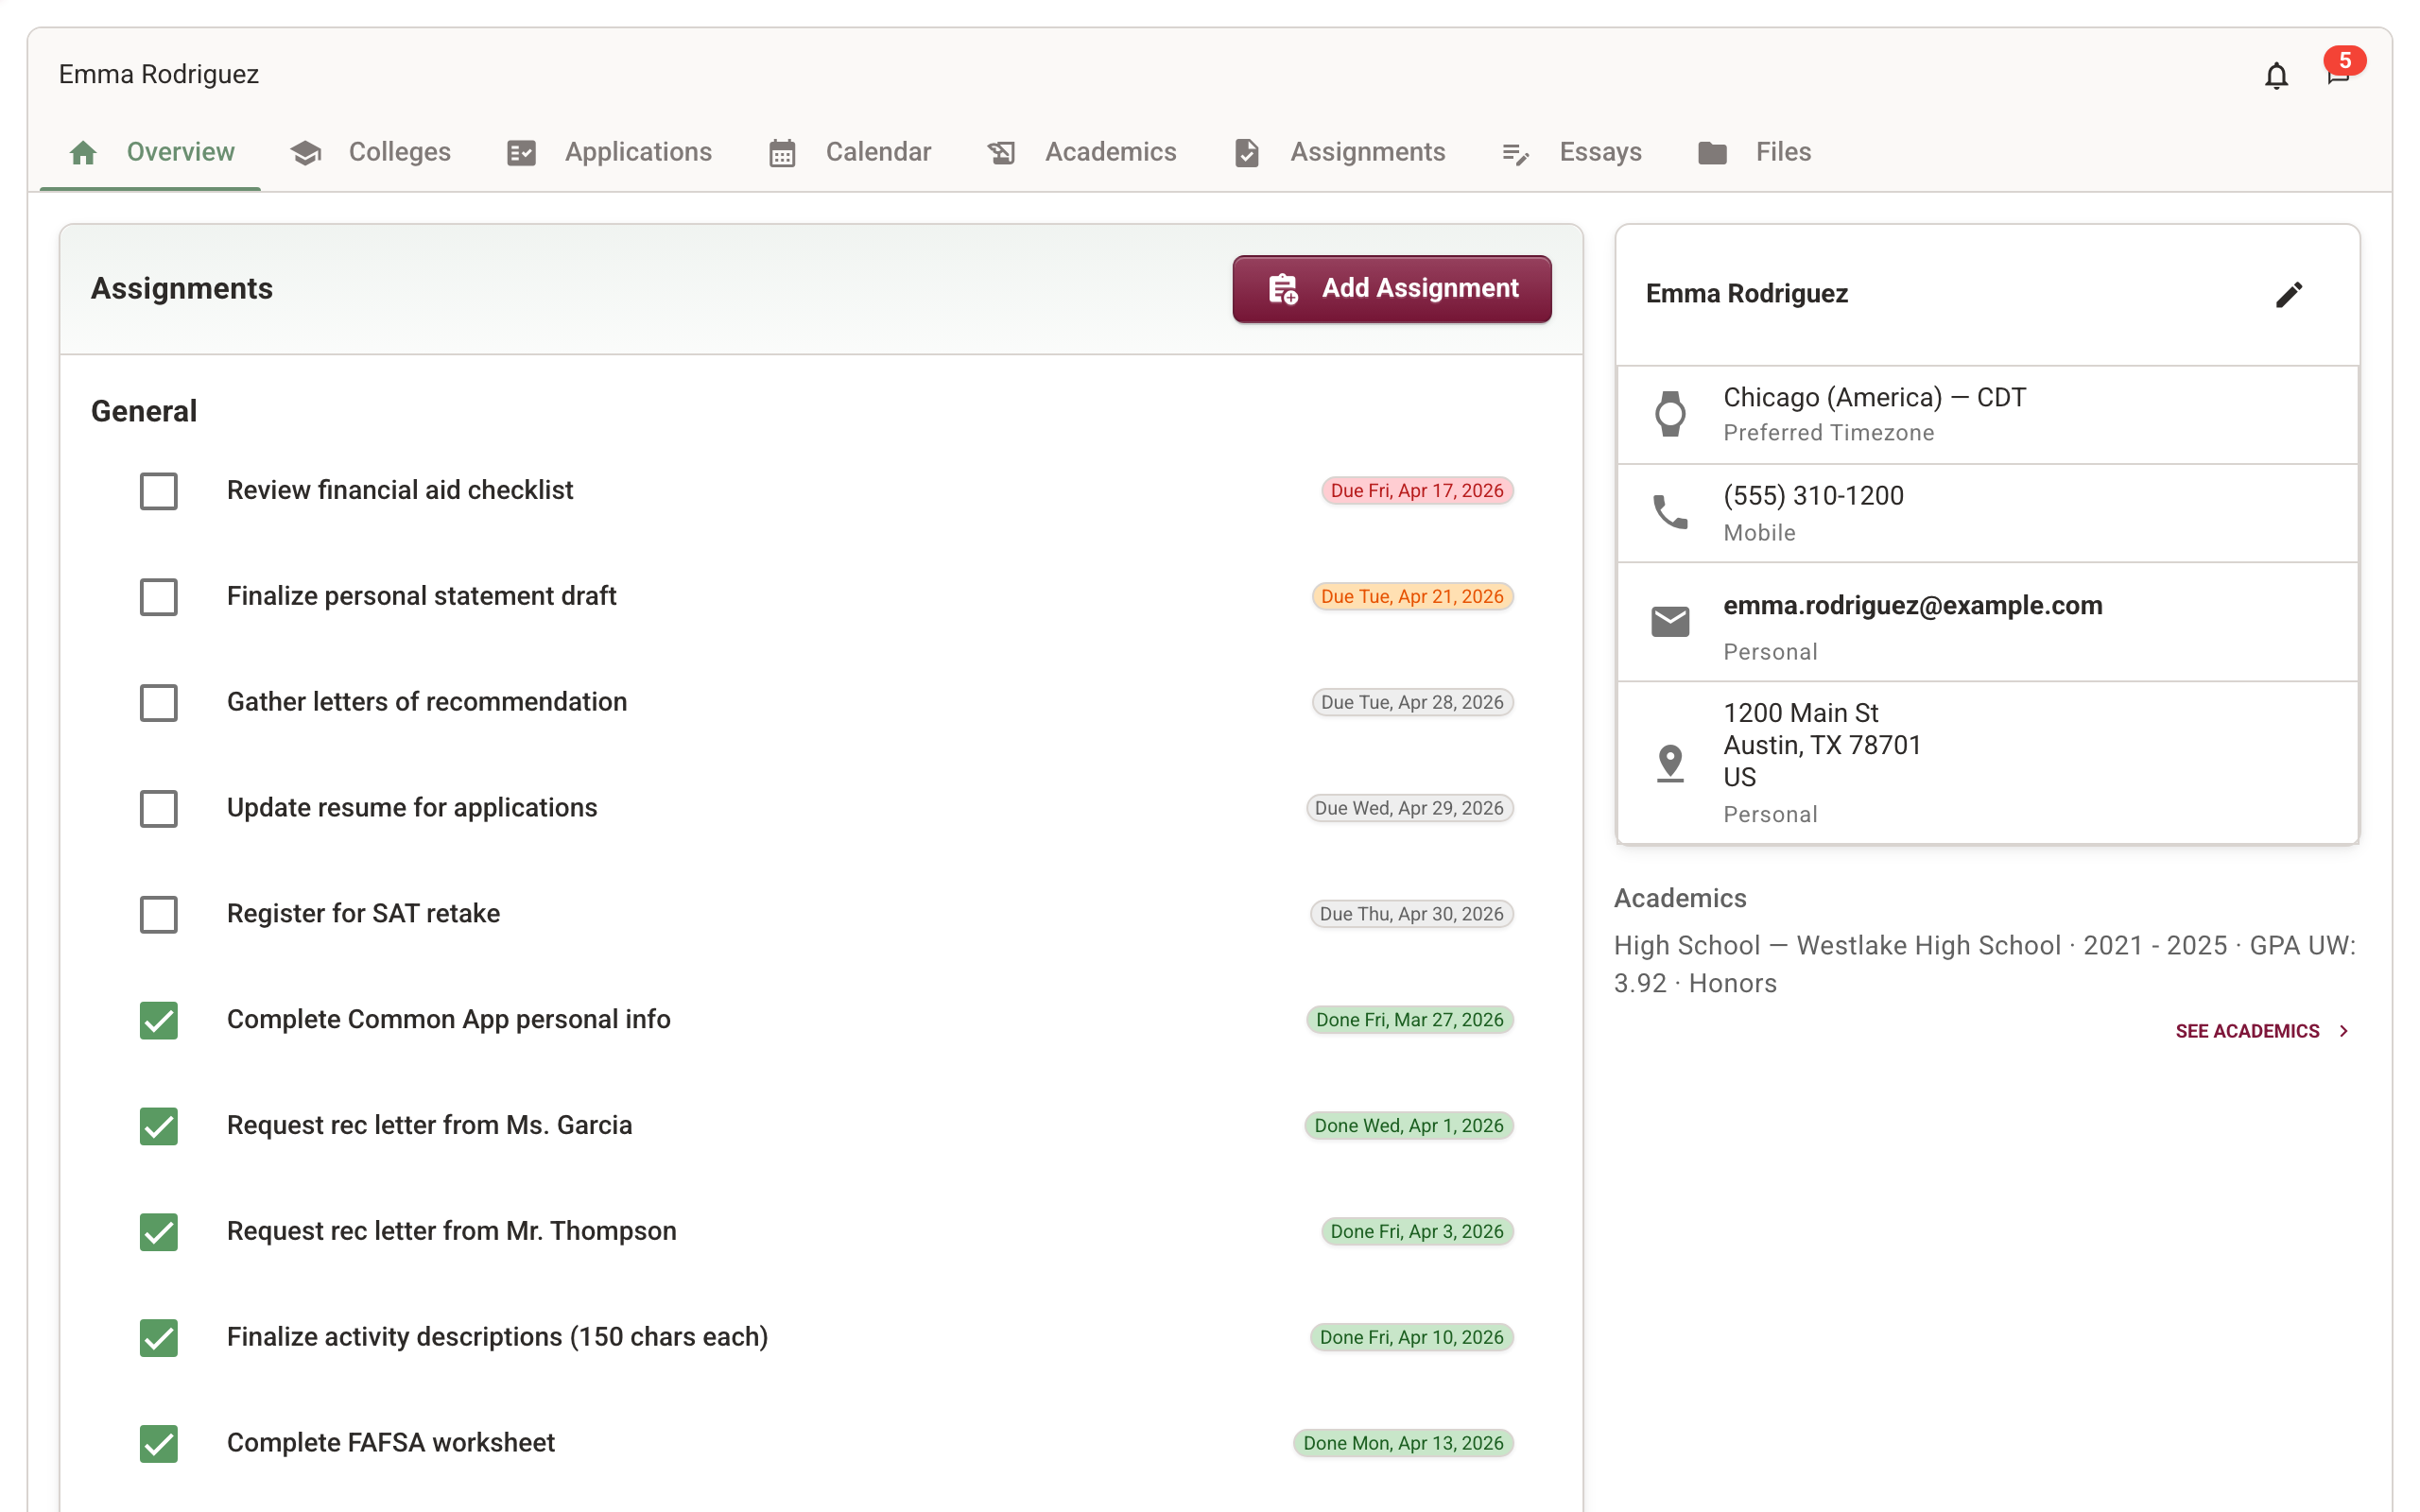Mark Register for SAT retake complete
The height and width of the screenshot is (1512, 2420).
[x=158, y=914]
